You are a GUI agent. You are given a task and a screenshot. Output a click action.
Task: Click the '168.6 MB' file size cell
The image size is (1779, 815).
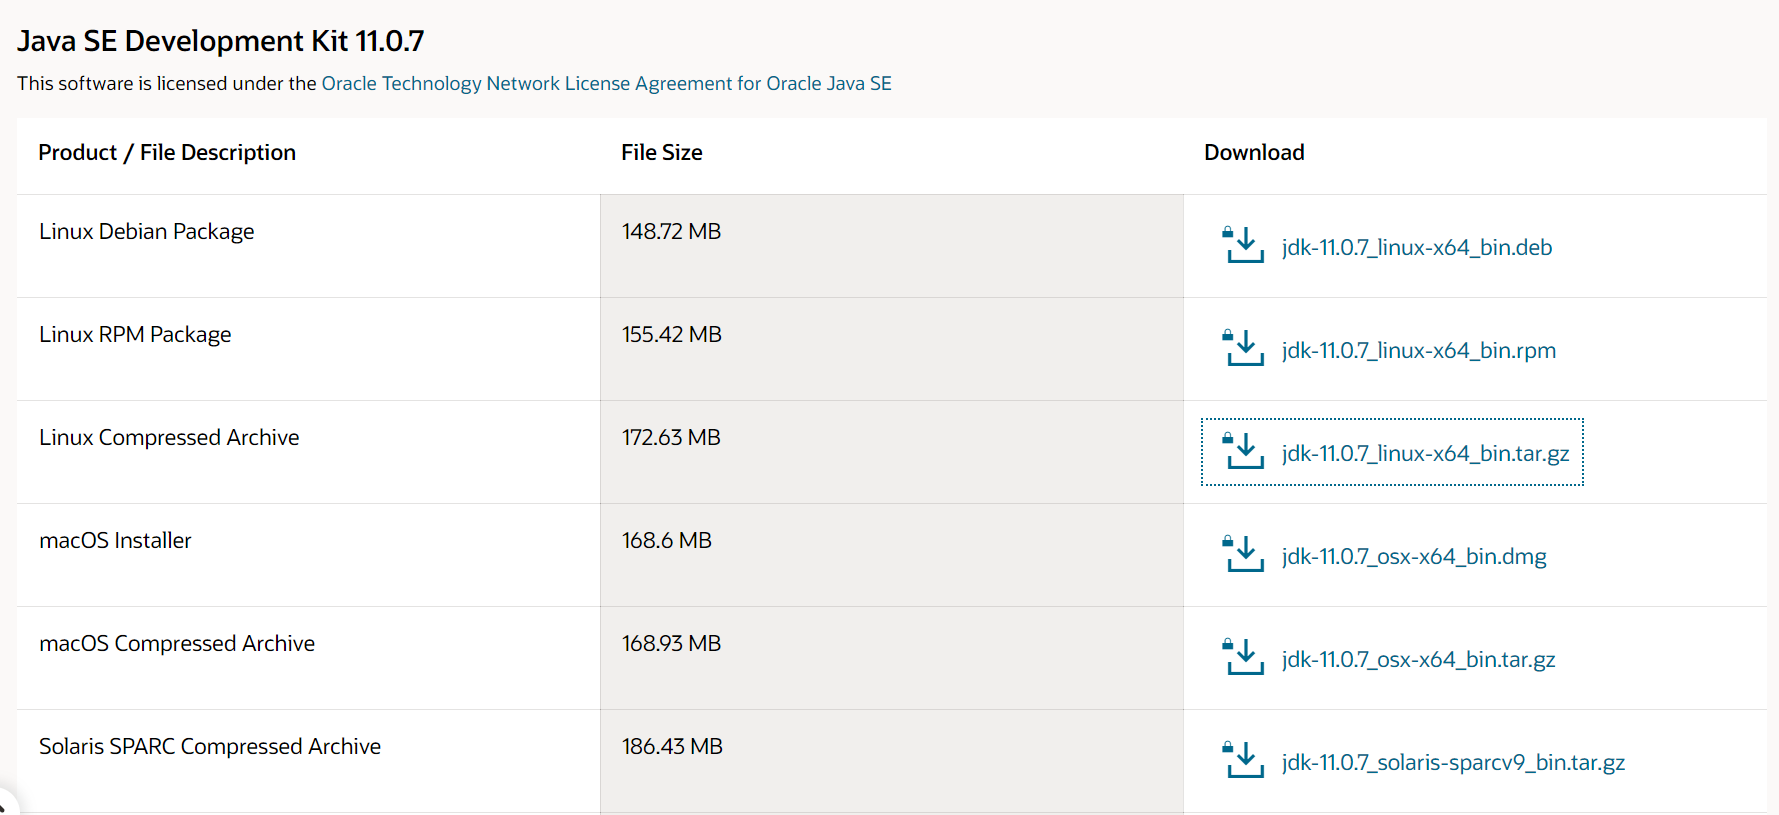click(x=891, y=555)
